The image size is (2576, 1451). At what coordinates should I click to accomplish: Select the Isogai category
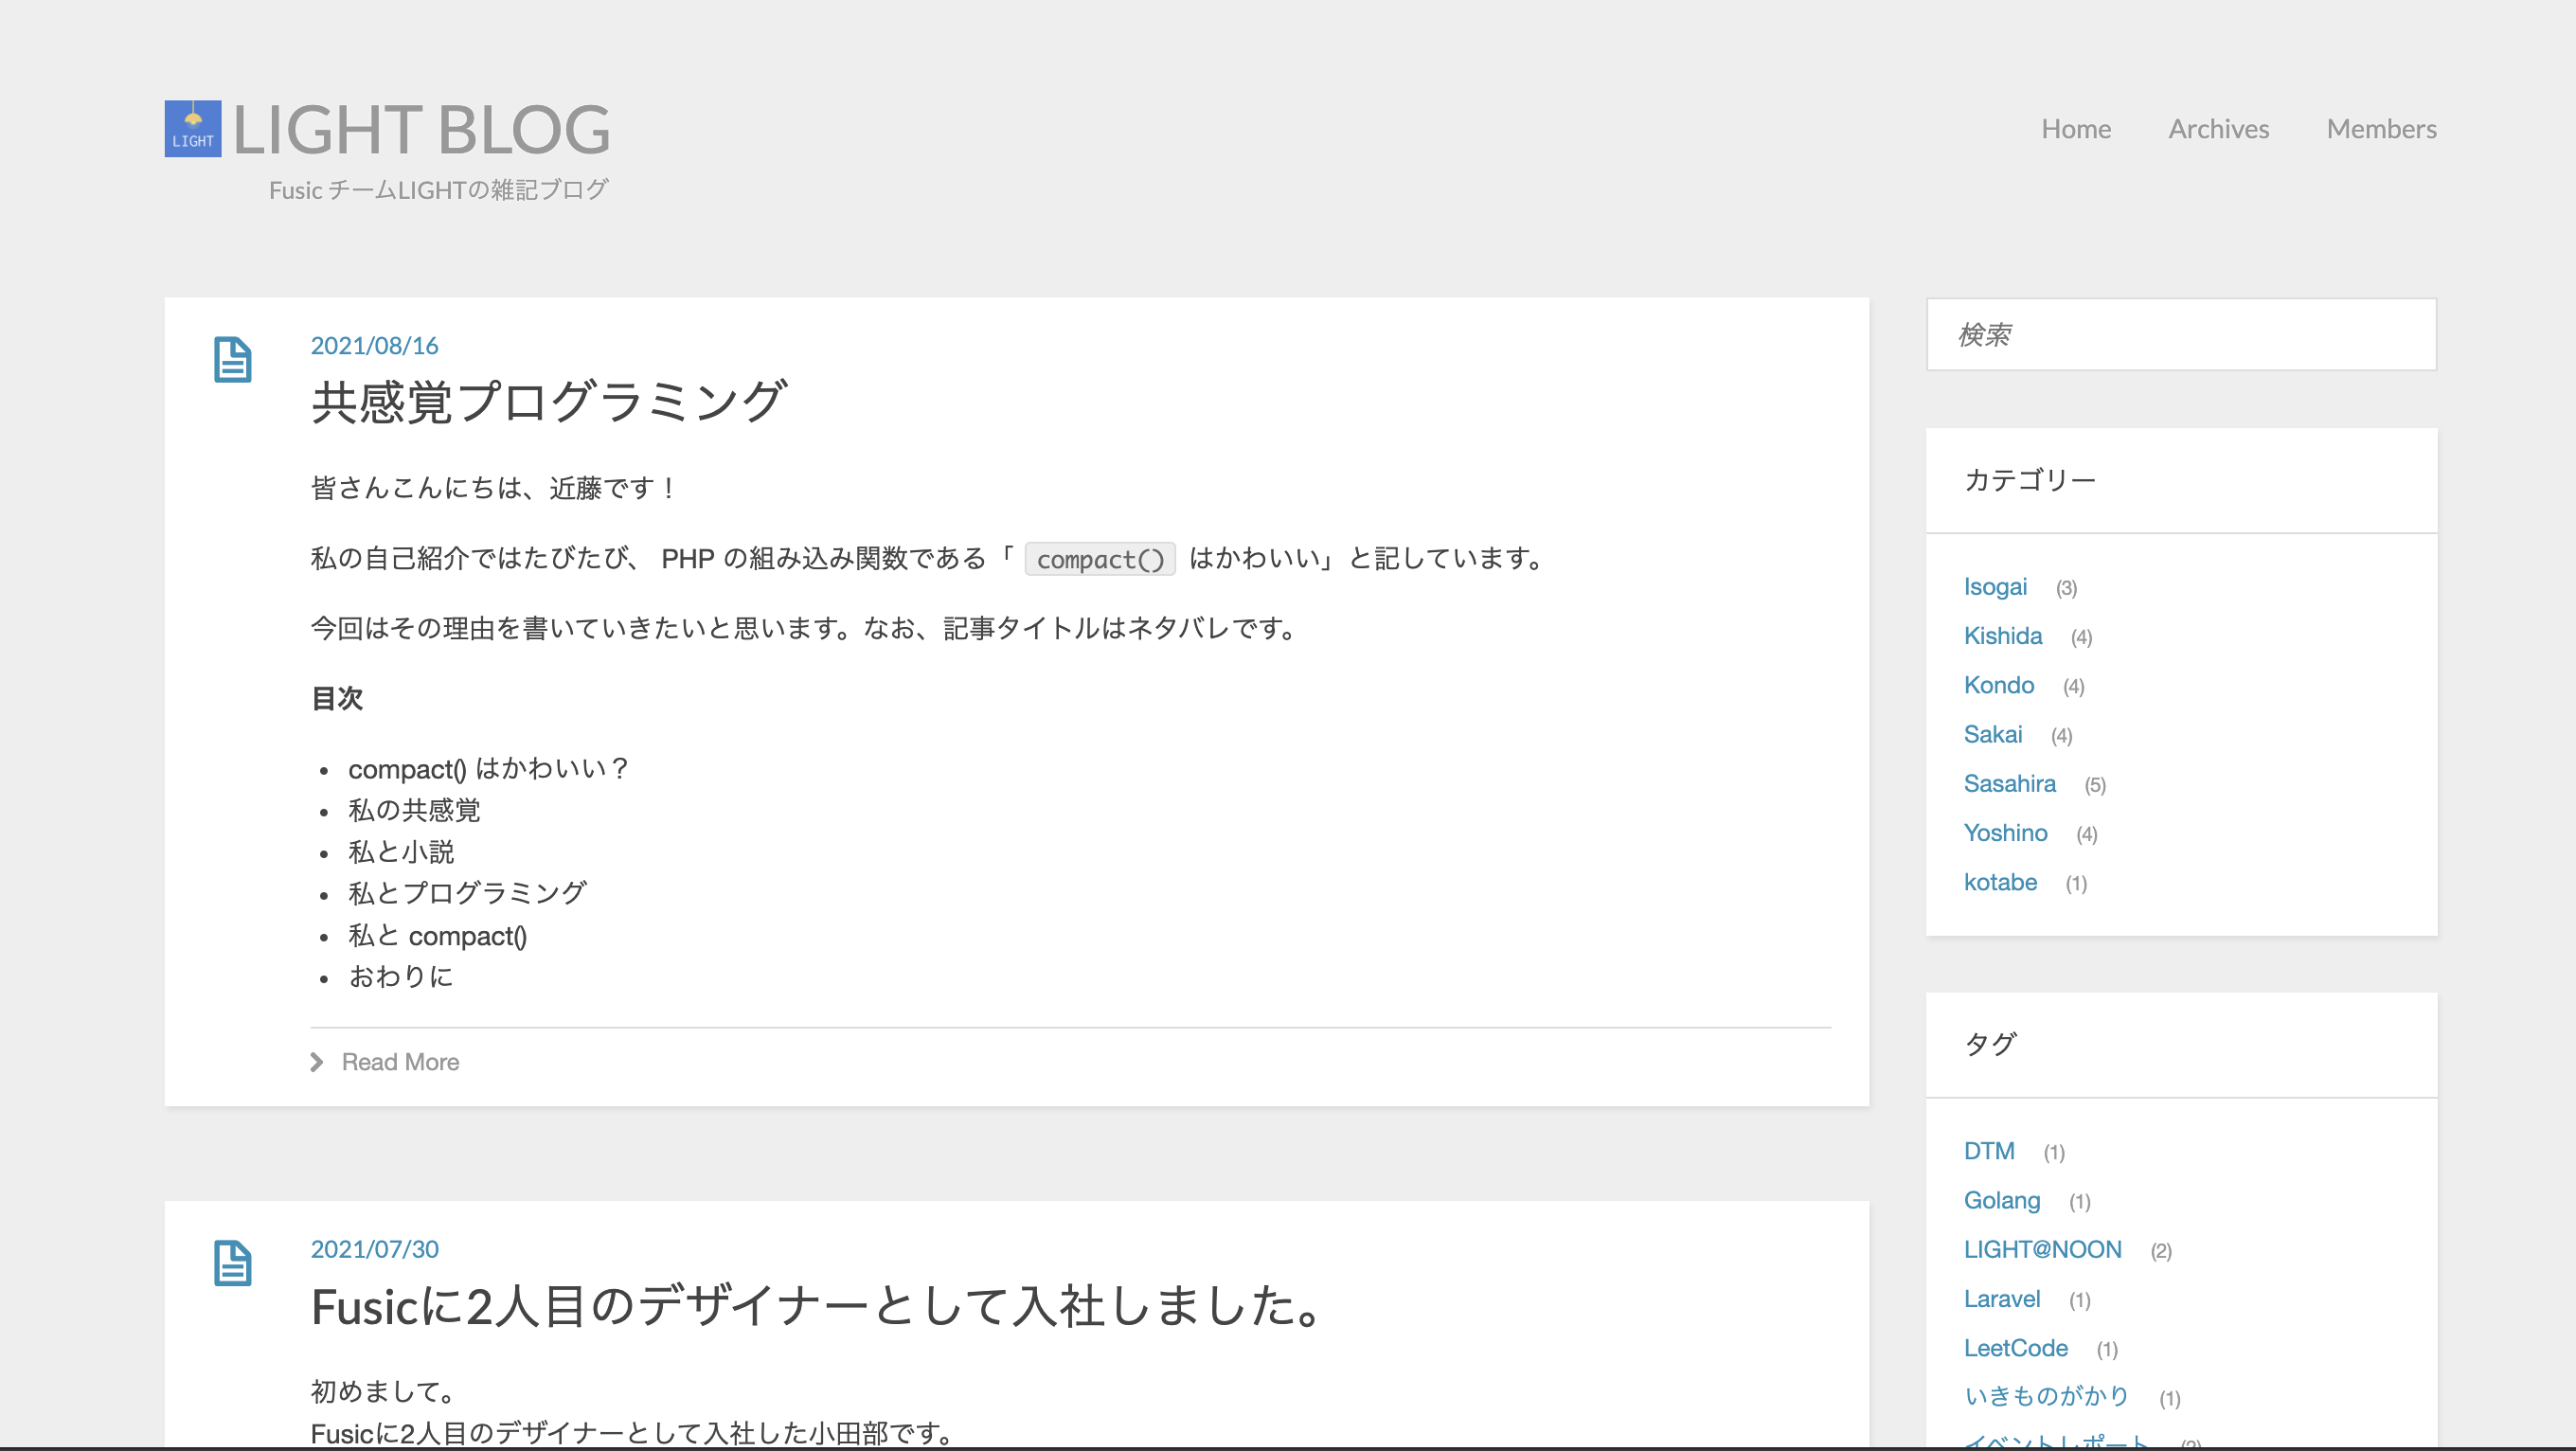pyautogui.click(x=1994, y=587)
